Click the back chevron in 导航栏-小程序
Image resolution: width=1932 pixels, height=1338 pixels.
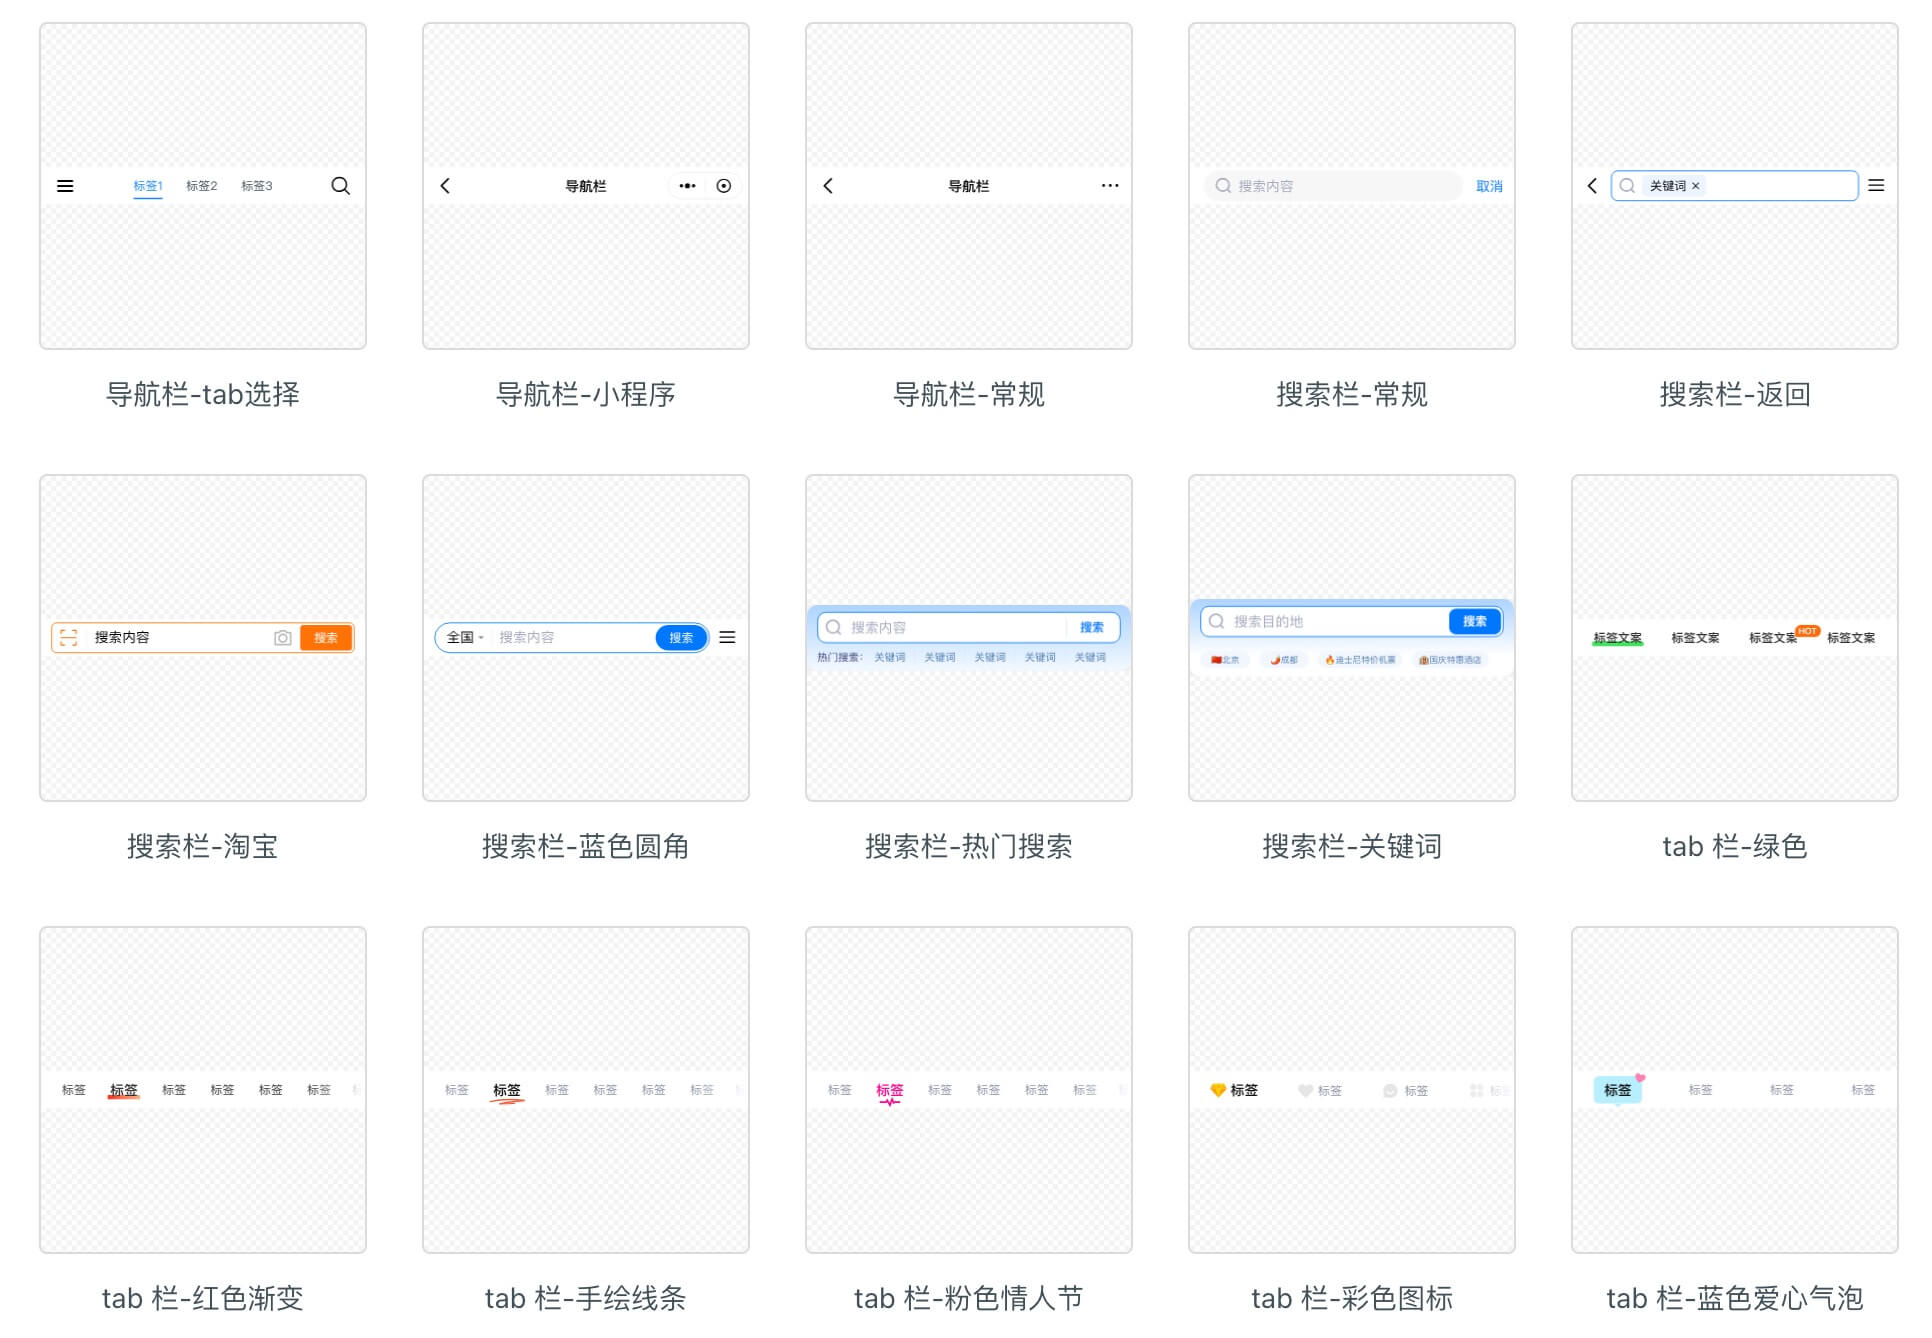[444, 186]
